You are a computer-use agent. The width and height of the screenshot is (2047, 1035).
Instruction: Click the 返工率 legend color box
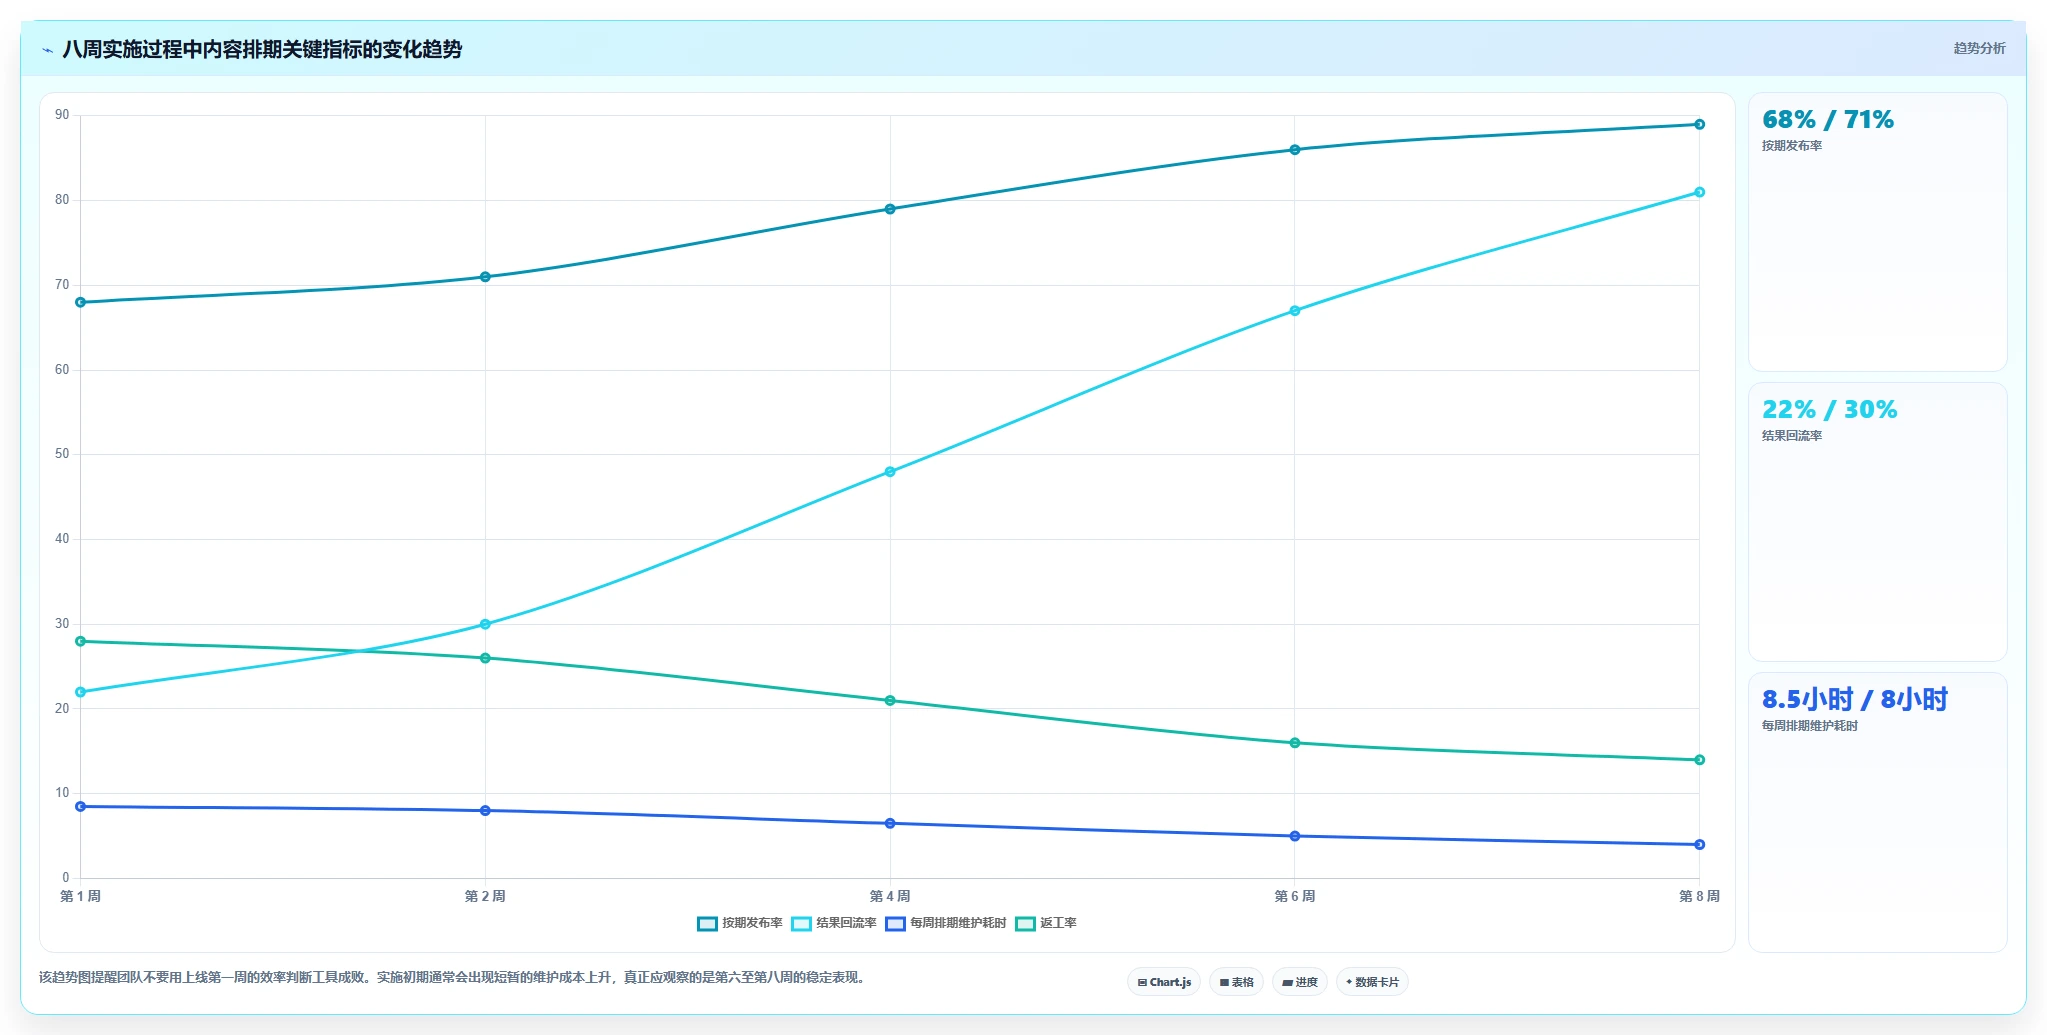click(x=1025, y=923)
